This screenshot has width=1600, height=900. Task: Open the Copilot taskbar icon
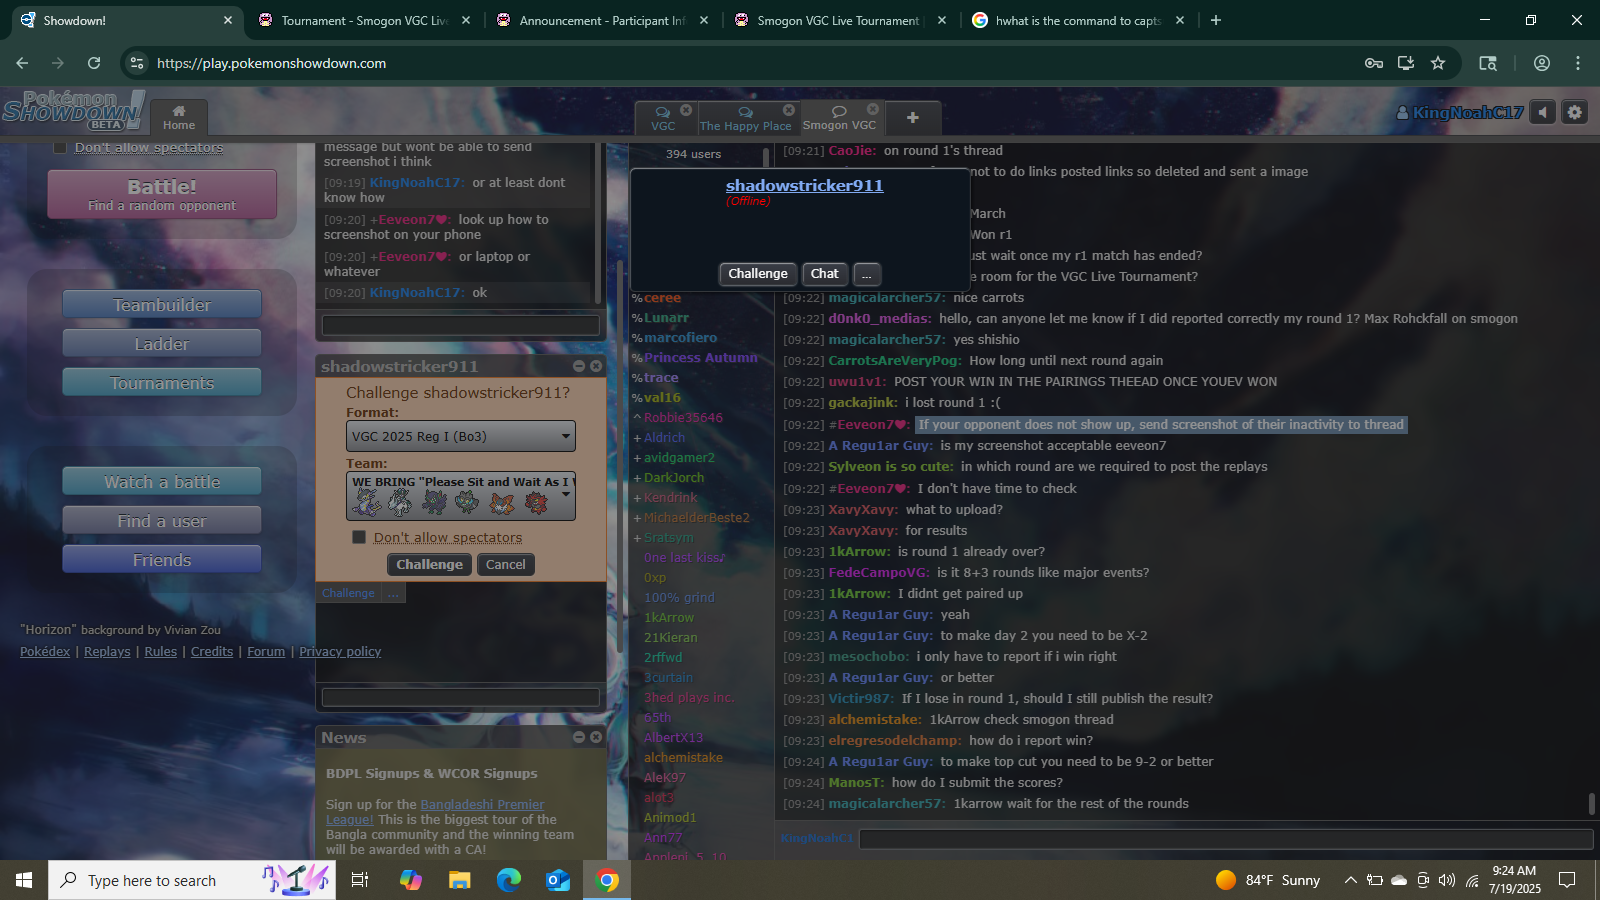click(x=410, y=880)
